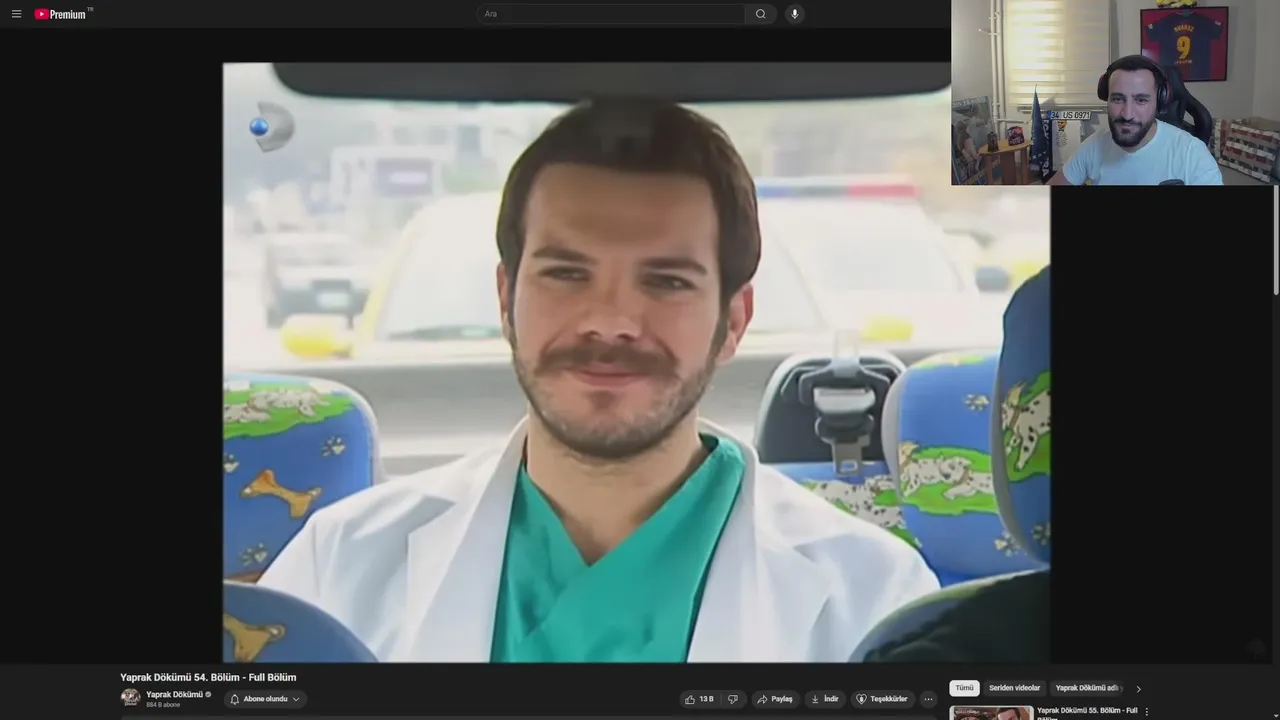Submit search with magnifier button
This screenshot has height=720, width=1280.
761,14
